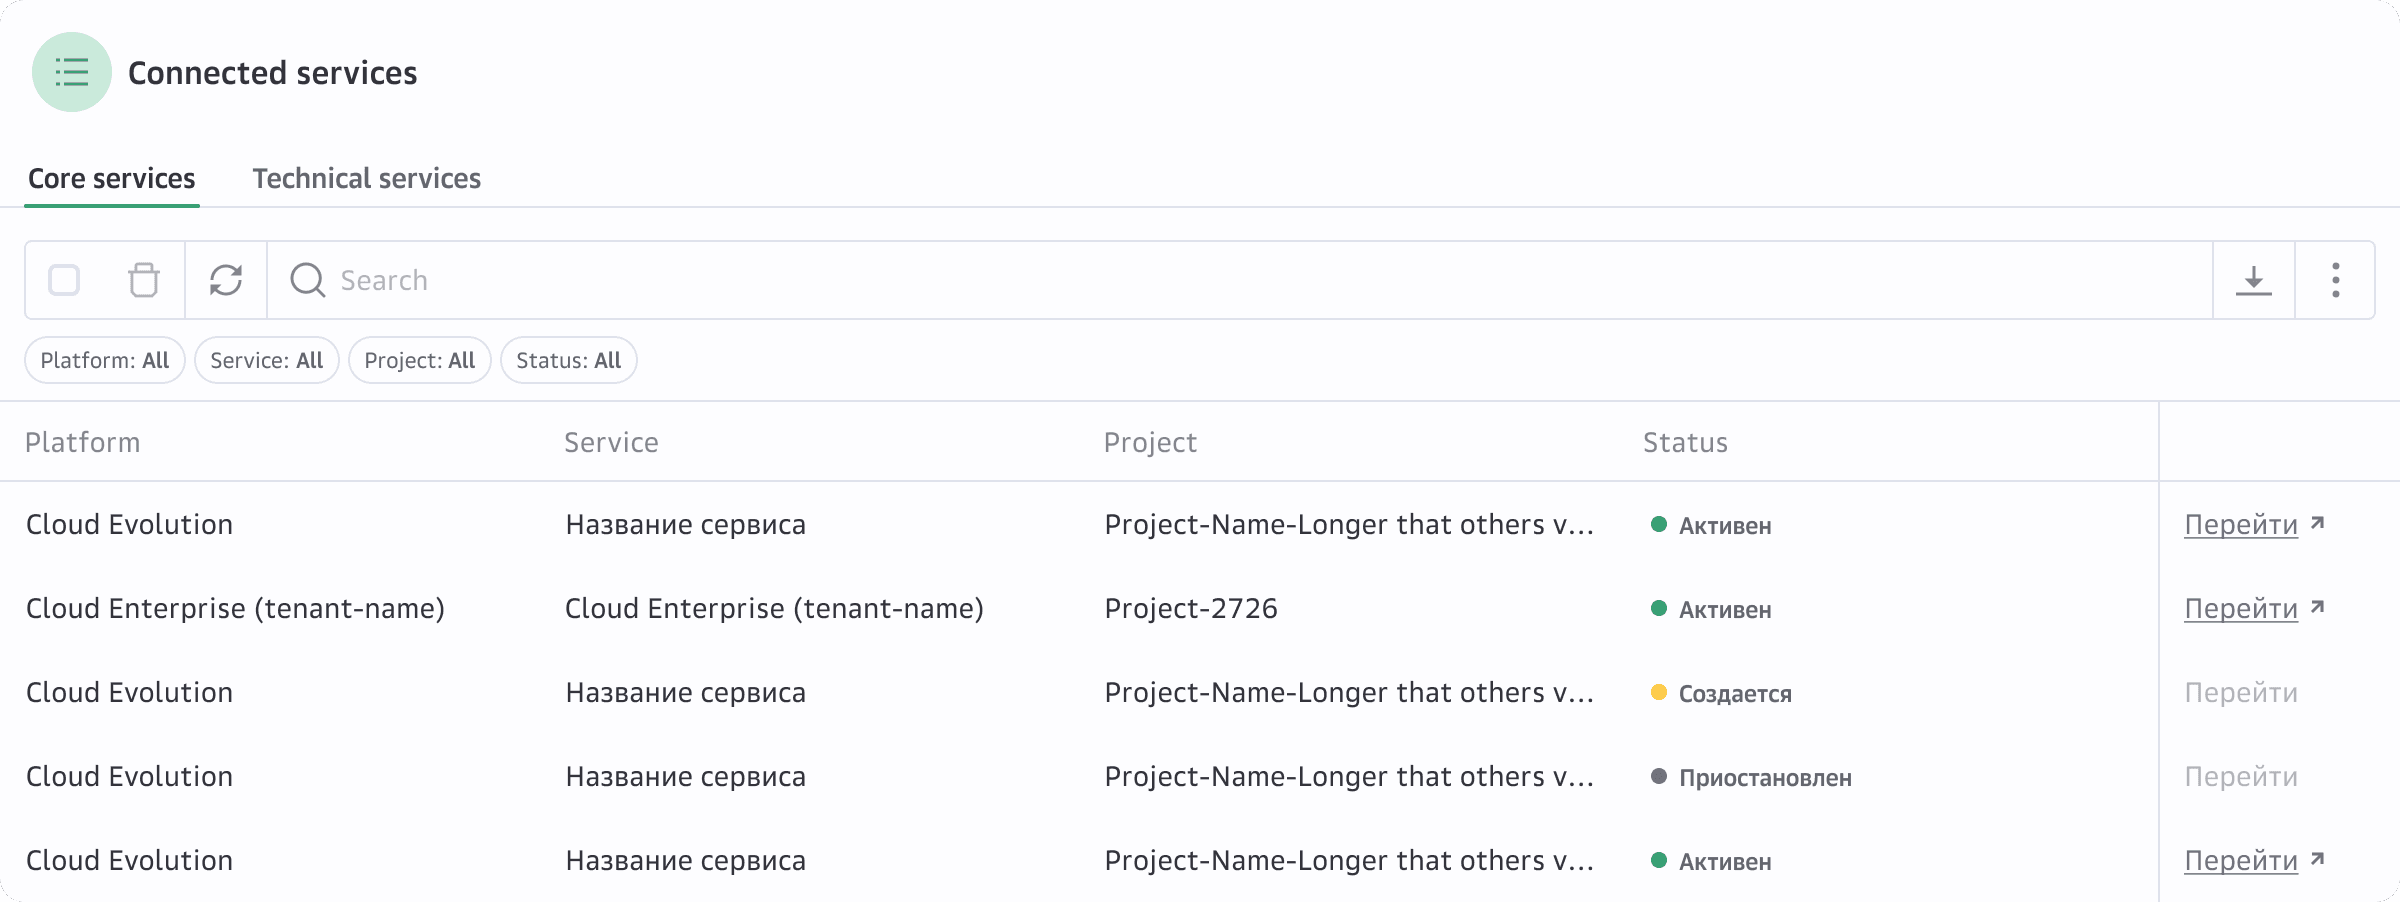The height and width of the screenshot is (902, 2400).
Task: Tick the select-all checkbox in toolbar
Action: pyautogui.click(x=64, y=280)
